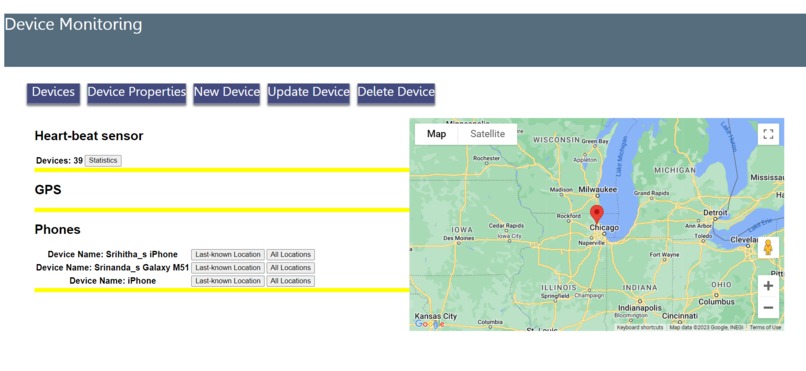The image size is (806, 371).
Task: Toggle fullscreen map view
Action: (768, 134)
